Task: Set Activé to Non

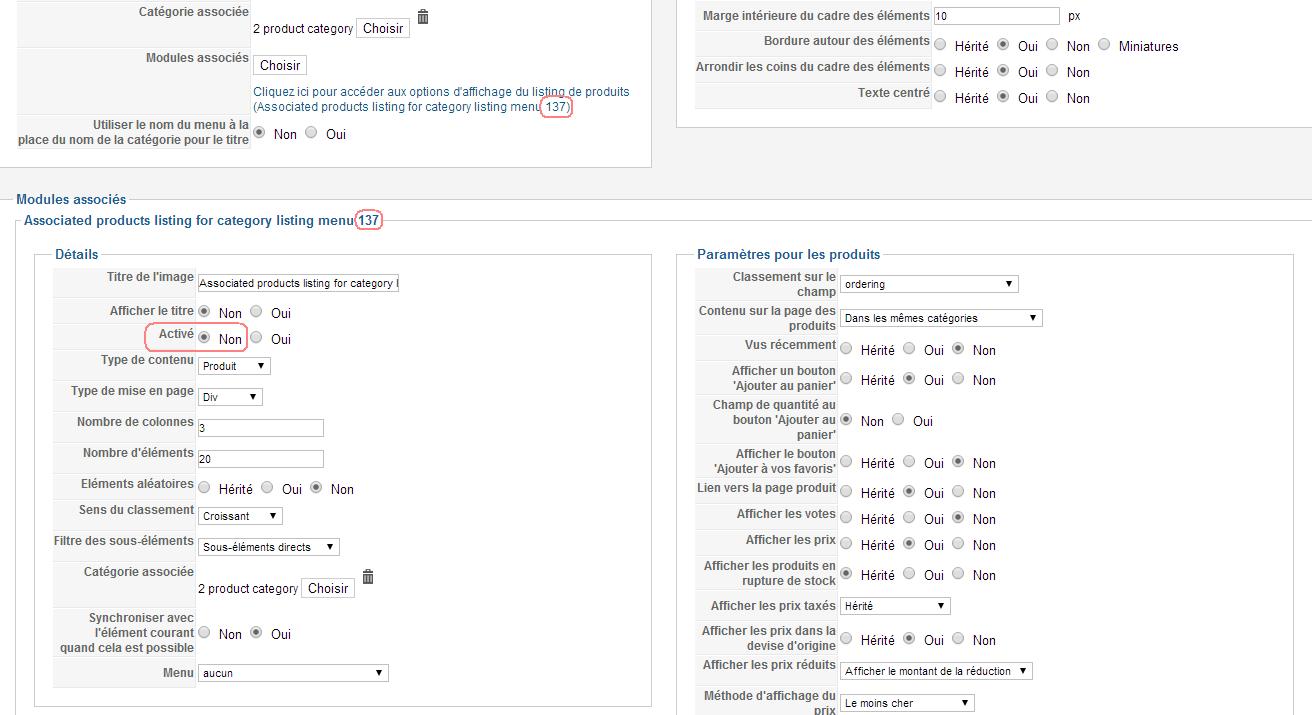Action: pos(205,337)
